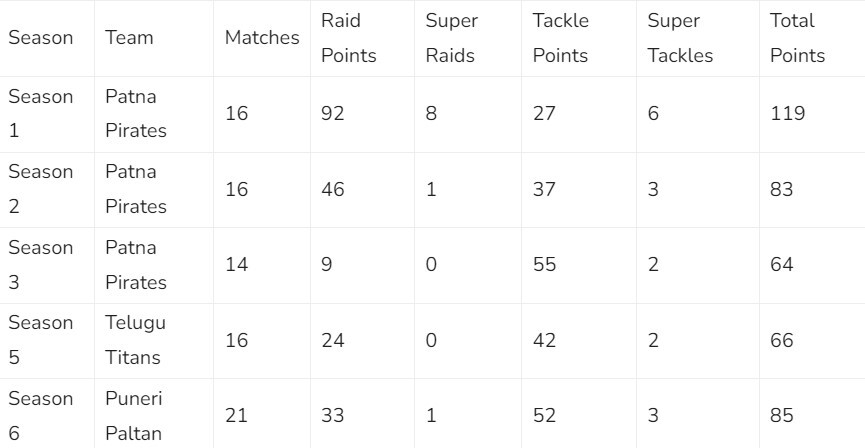Click the Season column header
The height and width of the screenshot is (448, 865).
tap(41, 38)
